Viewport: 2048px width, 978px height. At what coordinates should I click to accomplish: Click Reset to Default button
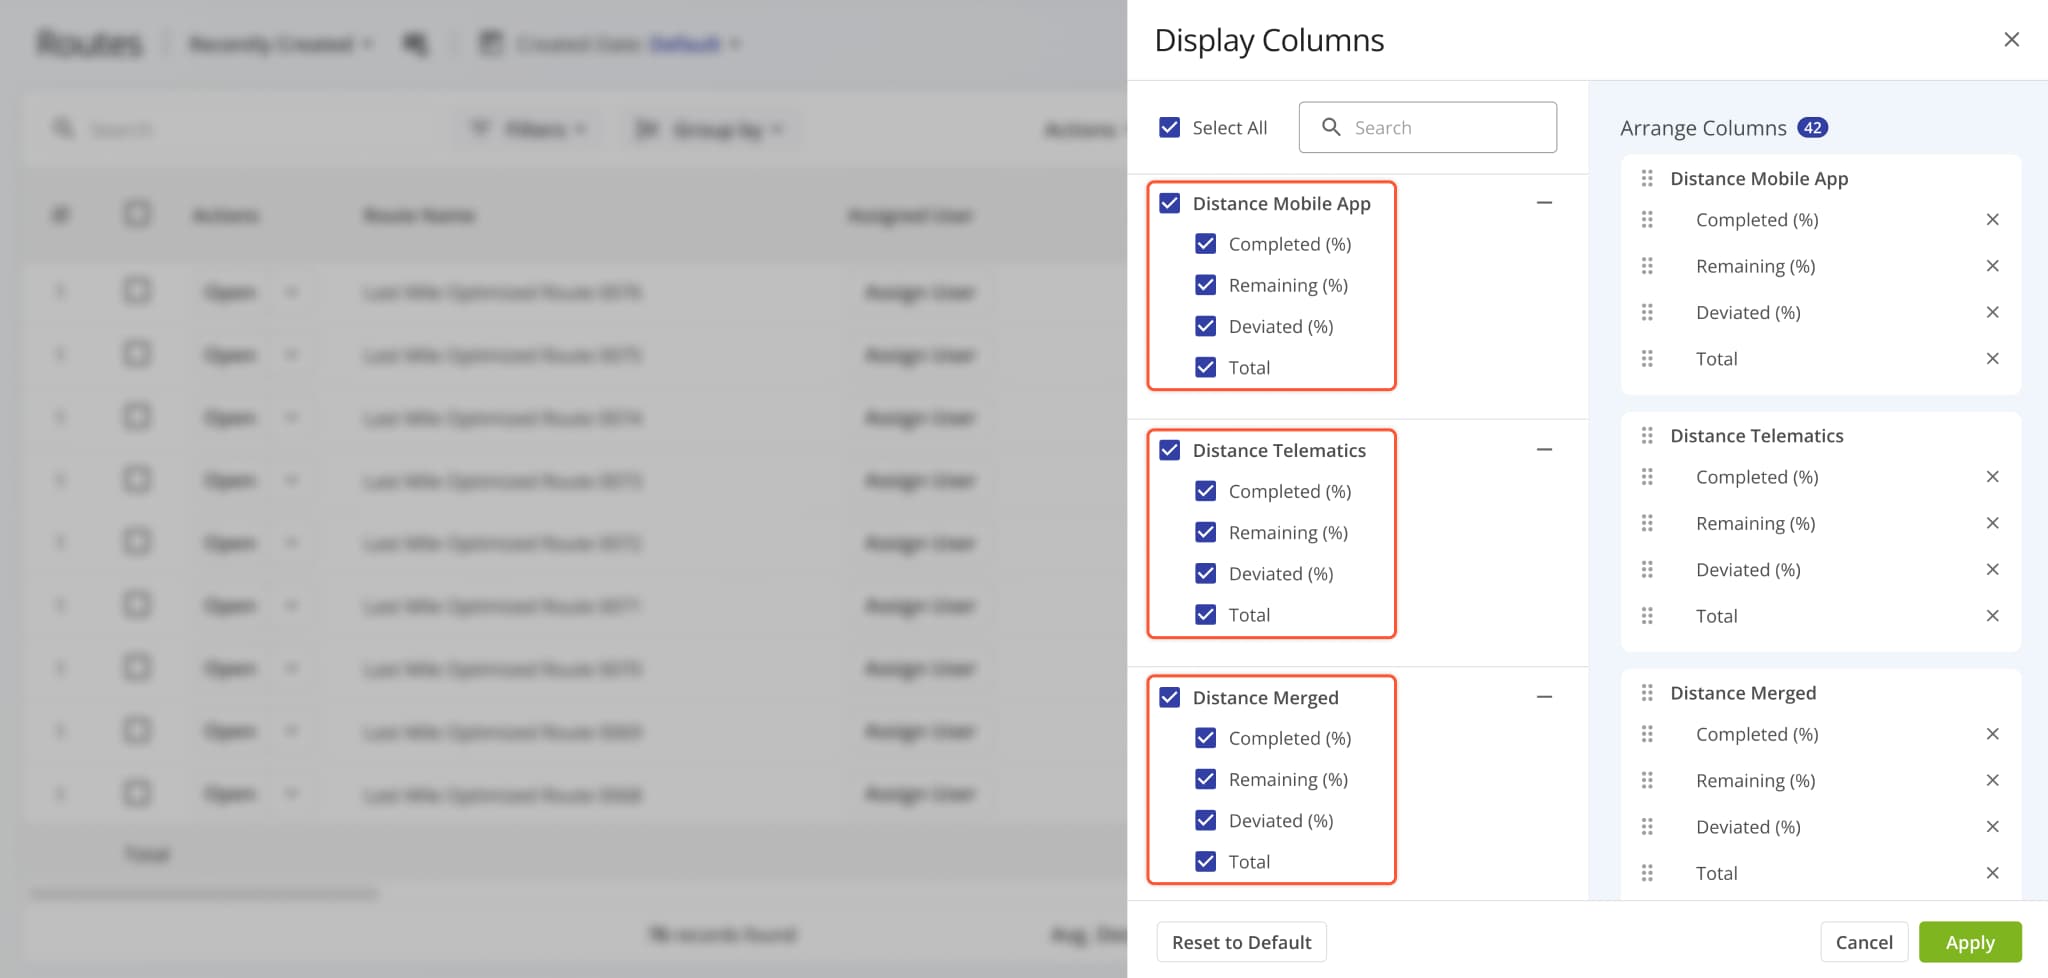coord(1241,943)
